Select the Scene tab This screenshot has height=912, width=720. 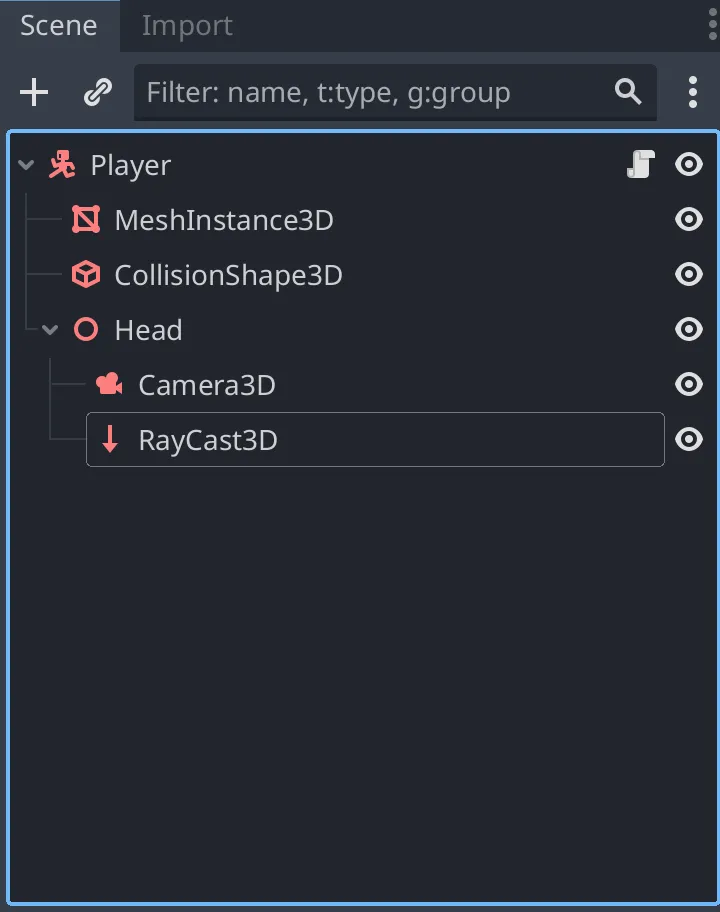coord(59,26)
